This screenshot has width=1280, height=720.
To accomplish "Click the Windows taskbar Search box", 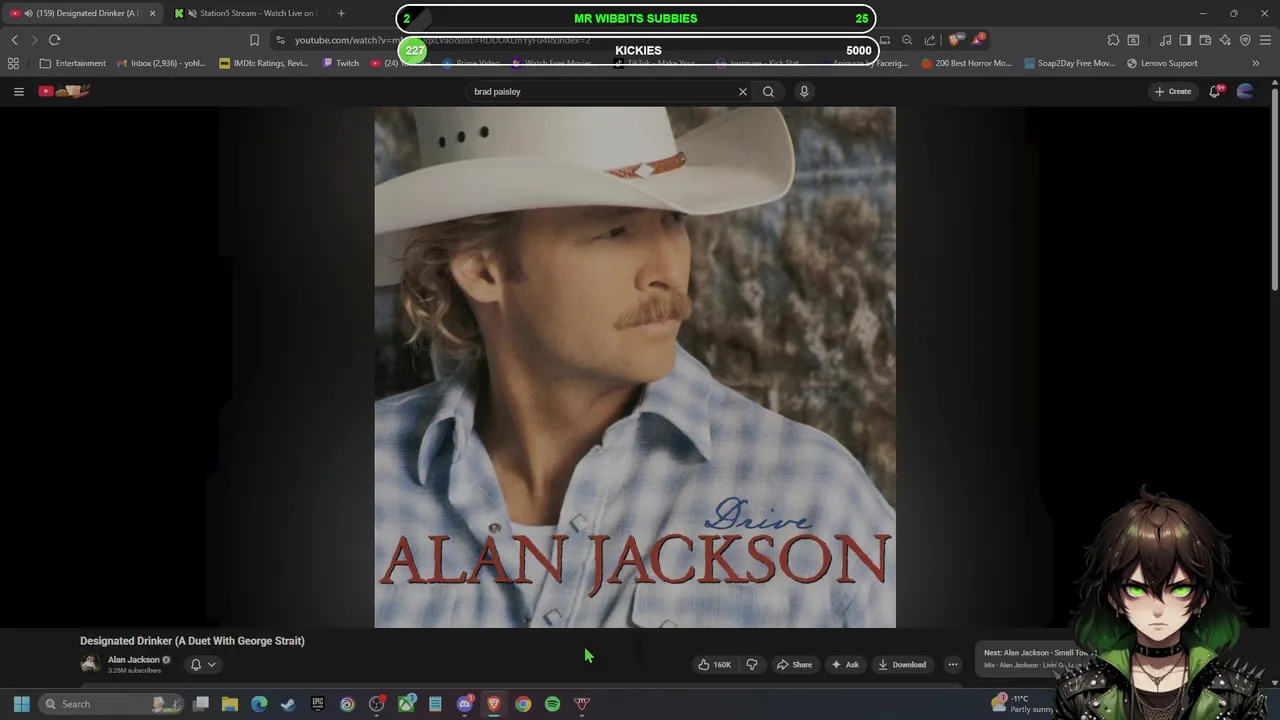I will [112, 704].
